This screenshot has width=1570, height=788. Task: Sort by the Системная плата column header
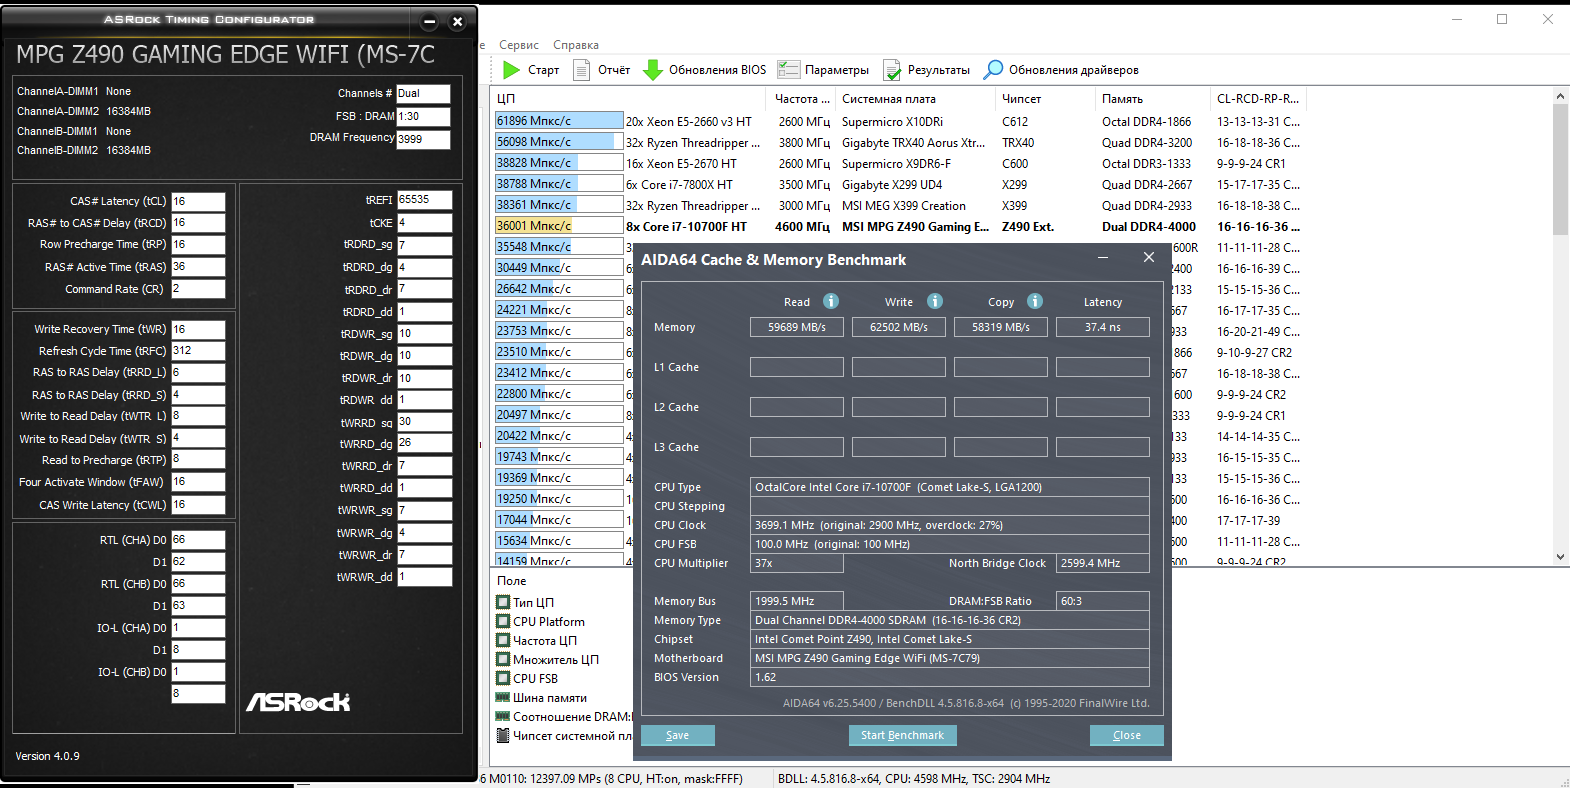915,99
